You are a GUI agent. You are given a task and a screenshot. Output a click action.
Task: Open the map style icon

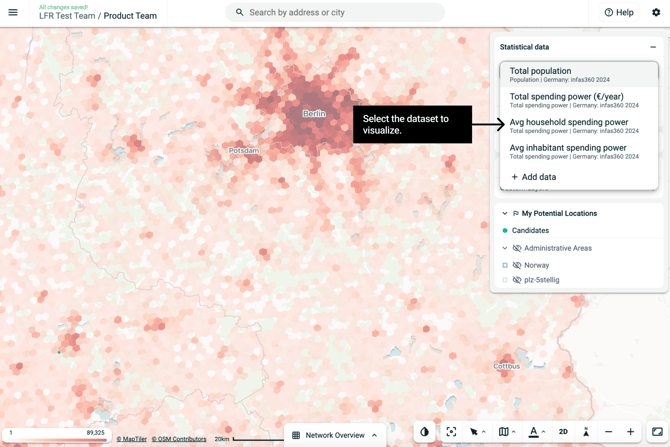[x=503, y=432]
